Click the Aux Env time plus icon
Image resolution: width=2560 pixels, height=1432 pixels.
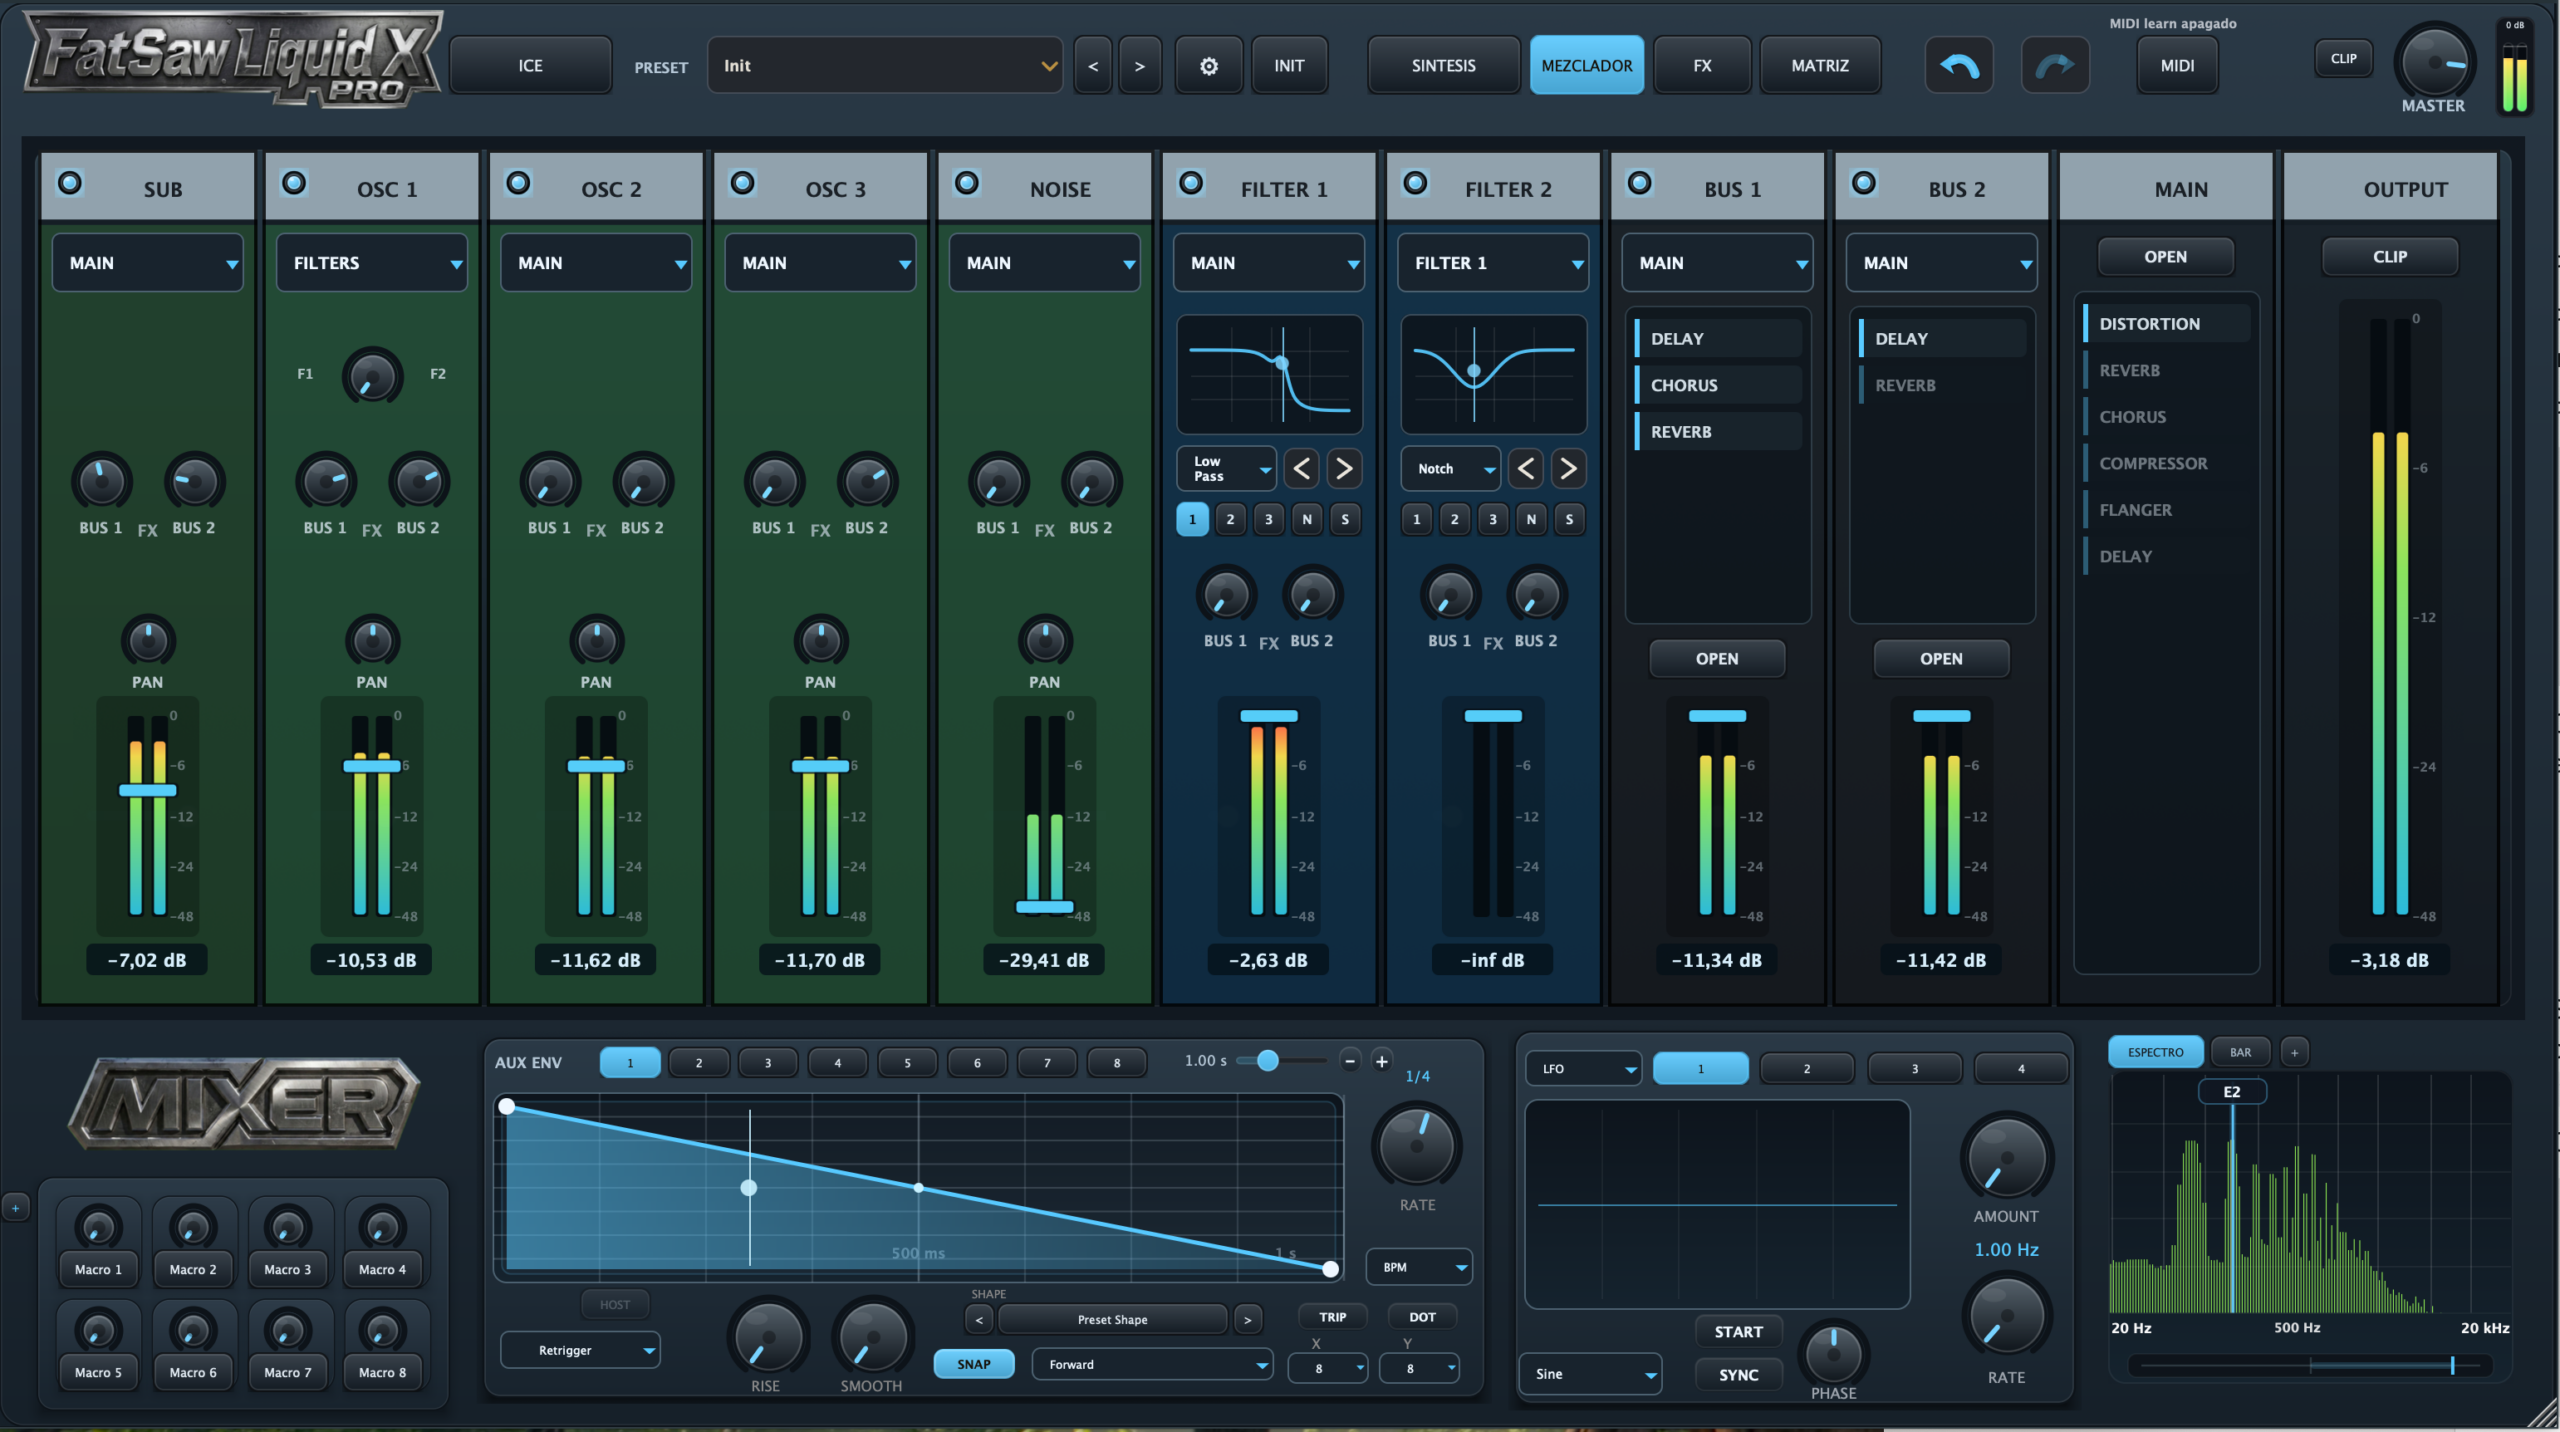tap(1382, 1061)
